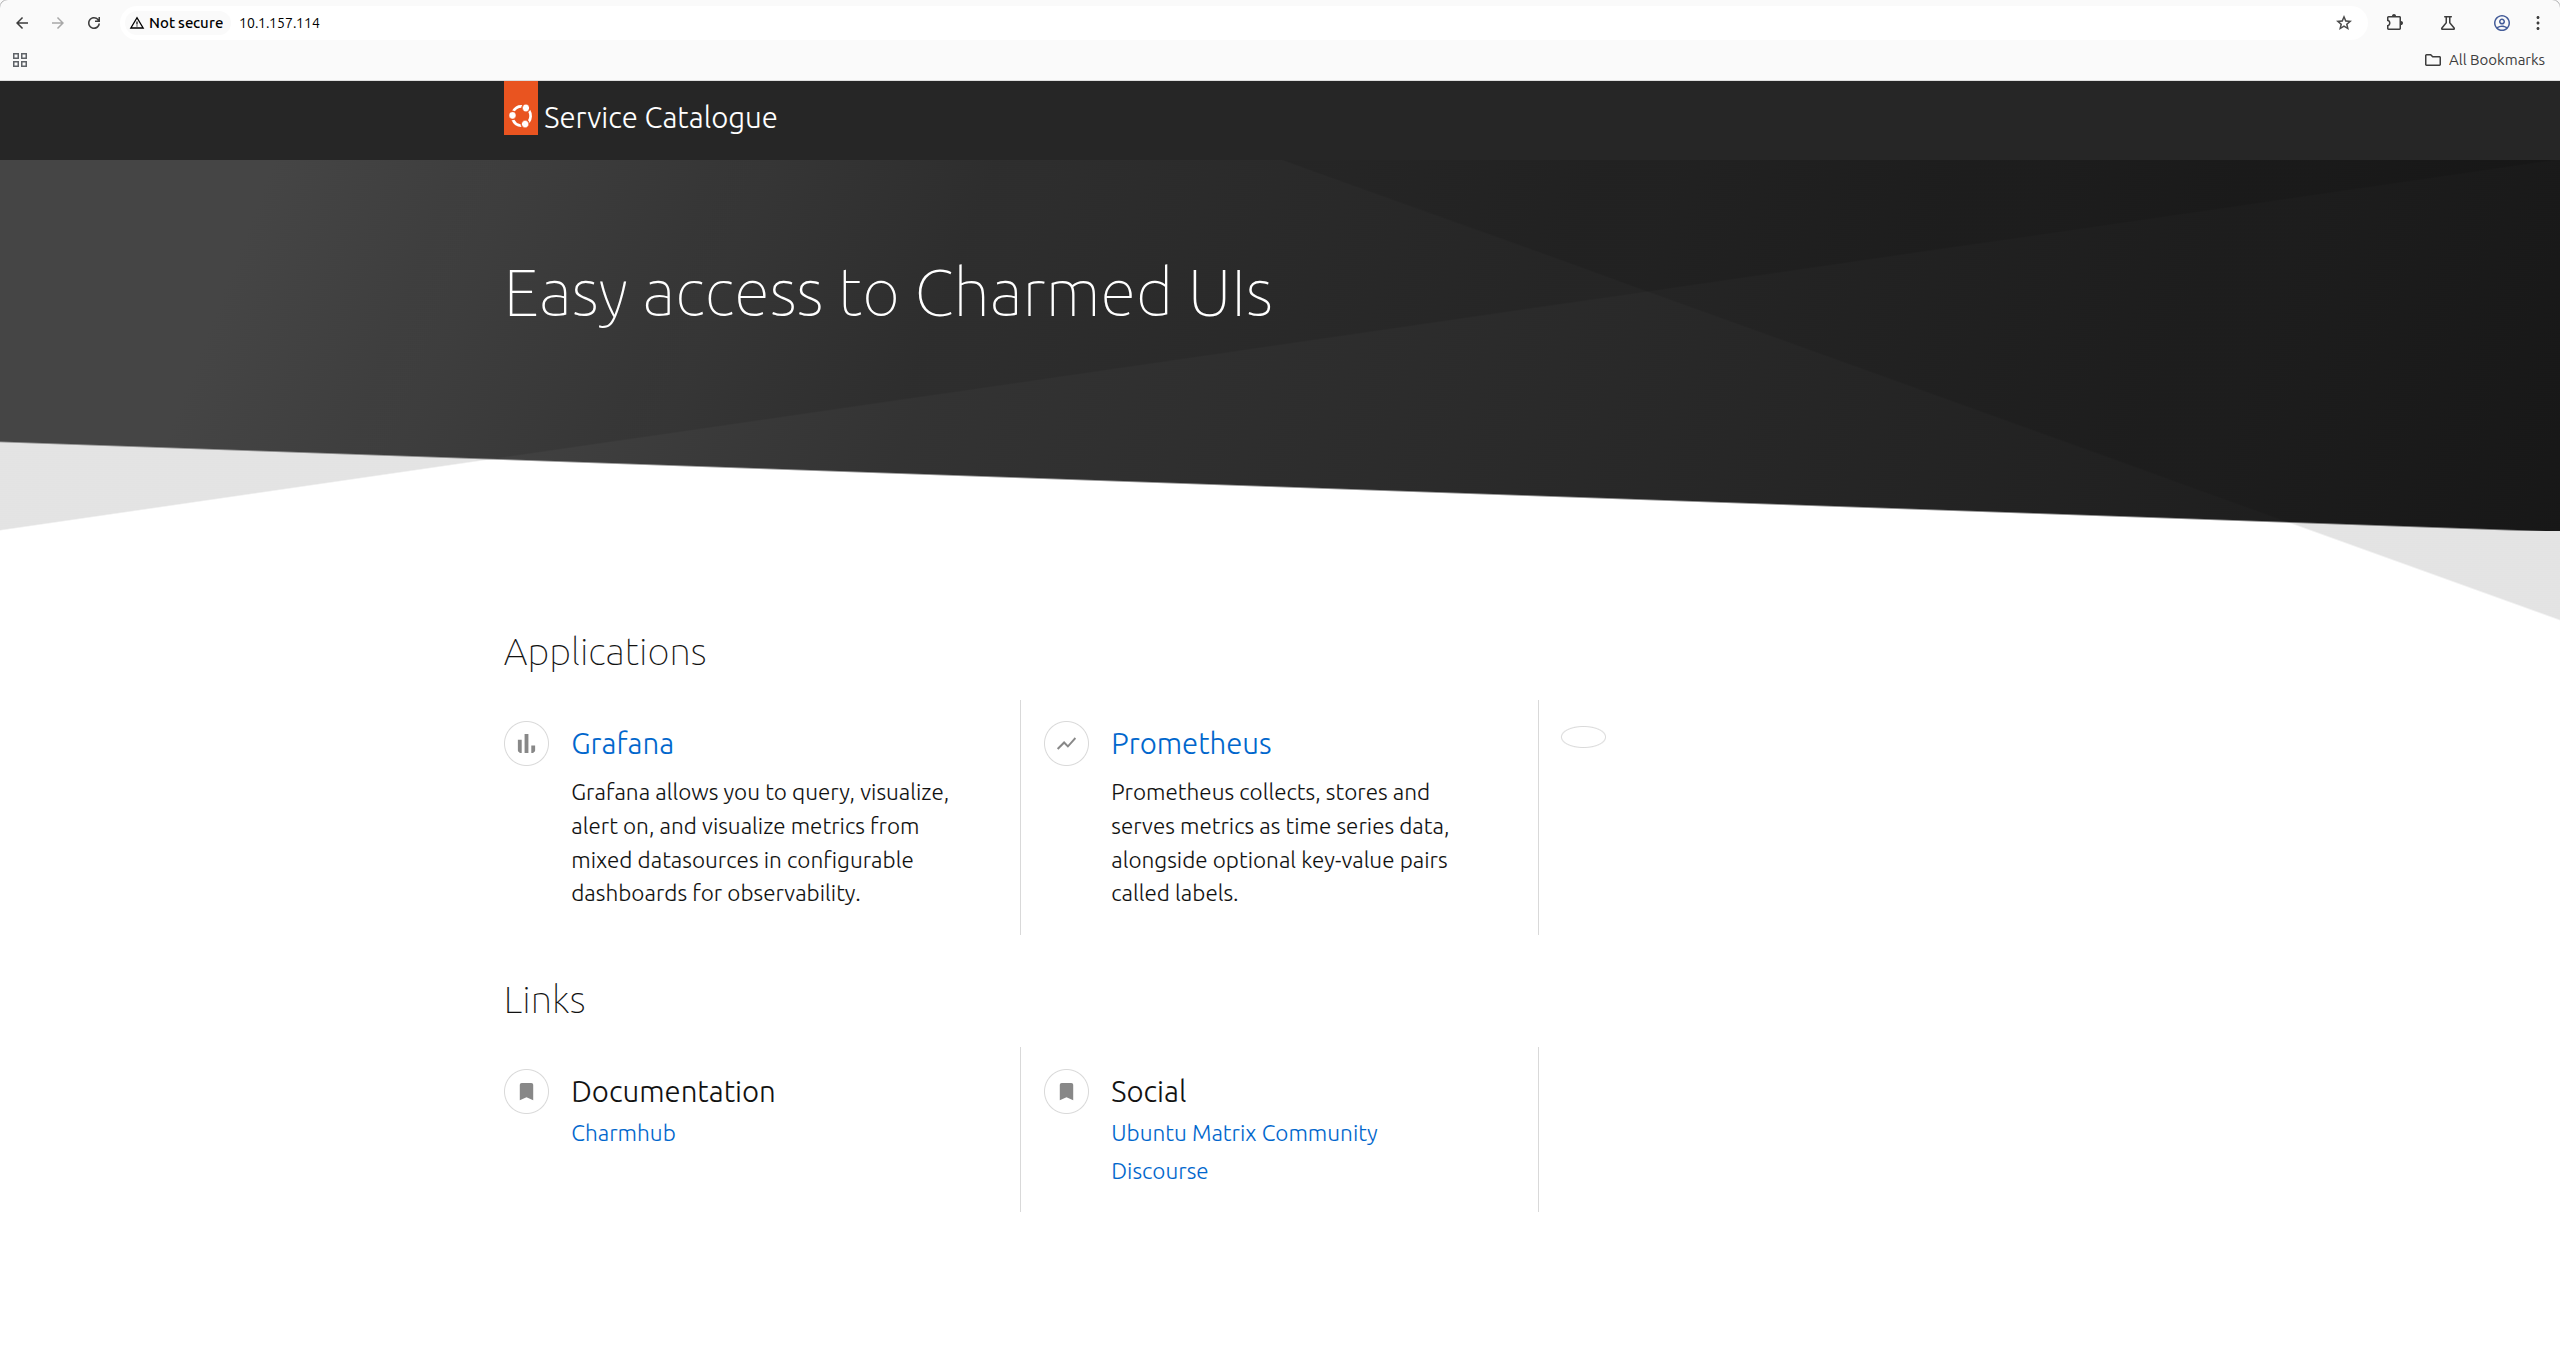Visit the Discourse link
Viewport: 2560px width, 1362px height.
click(1159, 1171)
